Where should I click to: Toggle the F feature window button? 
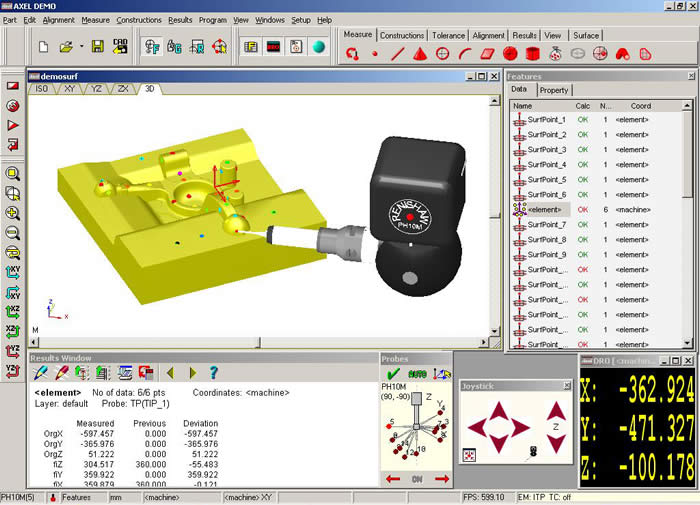tap(152, 46)
